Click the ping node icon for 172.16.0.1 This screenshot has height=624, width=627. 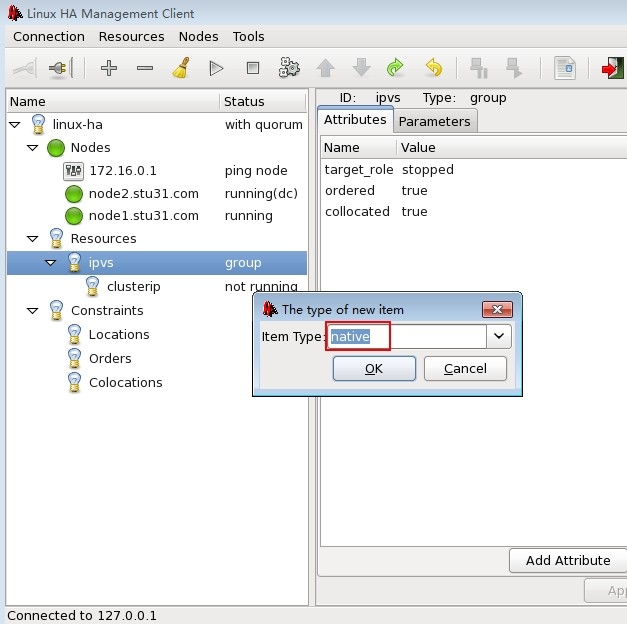coord(74,171)
